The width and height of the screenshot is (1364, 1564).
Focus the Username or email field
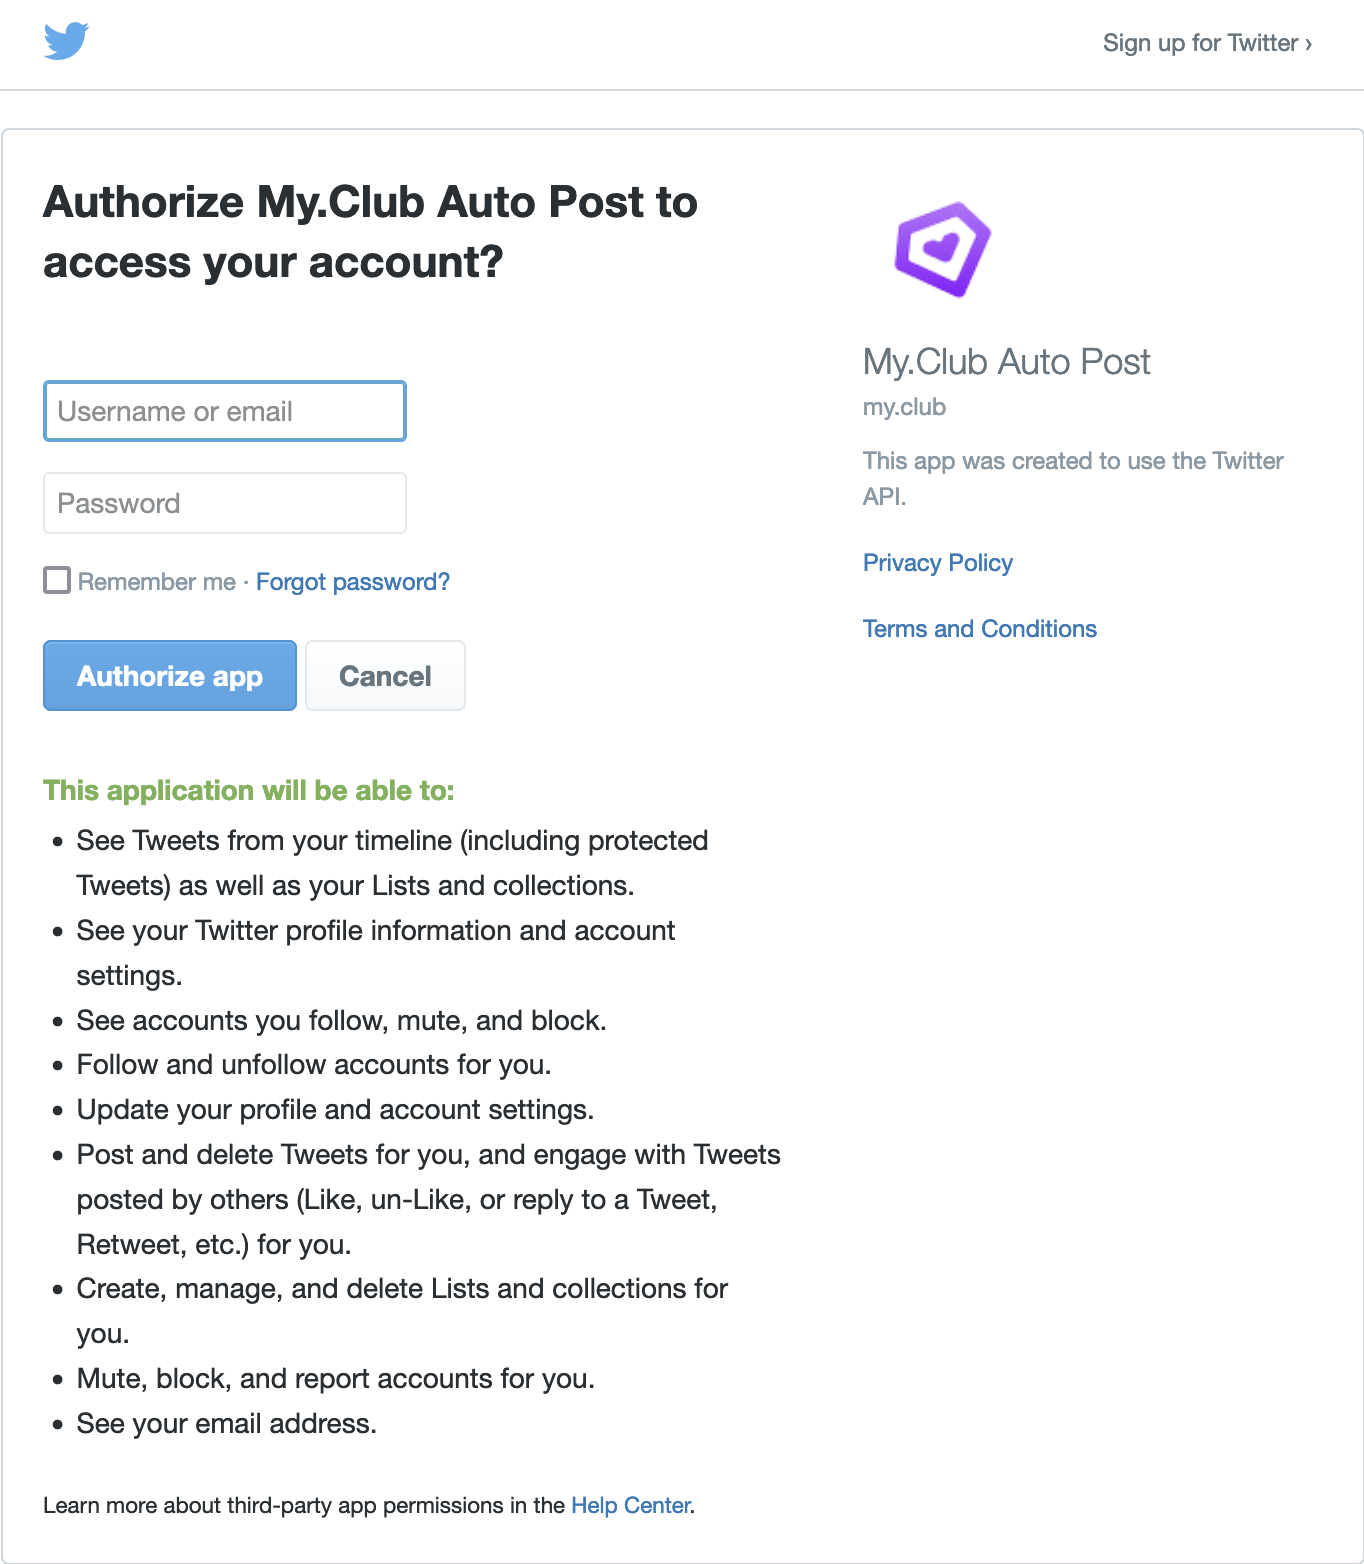(225, 411)
